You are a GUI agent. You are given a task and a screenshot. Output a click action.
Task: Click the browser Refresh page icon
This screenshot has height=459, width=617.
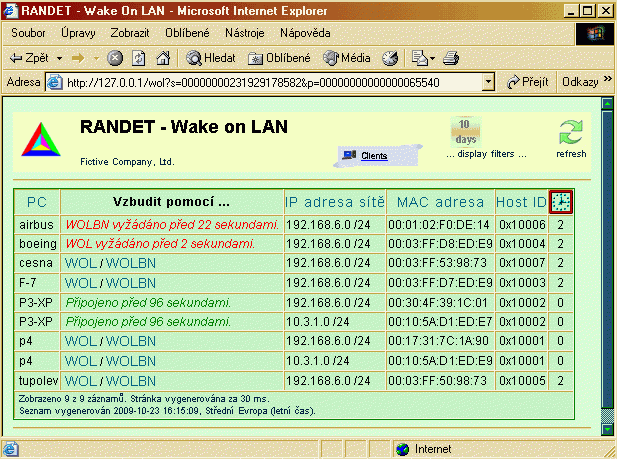138,59
